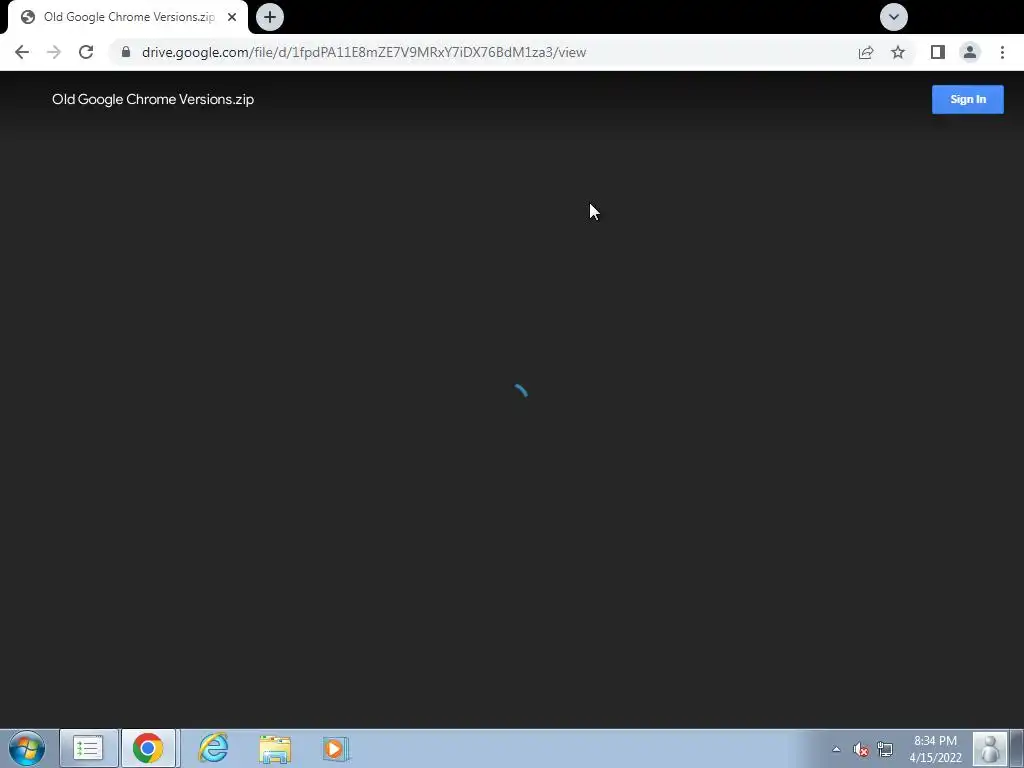
Task: Open the Chrome profile avatar
Action: (x=970, y=52)
